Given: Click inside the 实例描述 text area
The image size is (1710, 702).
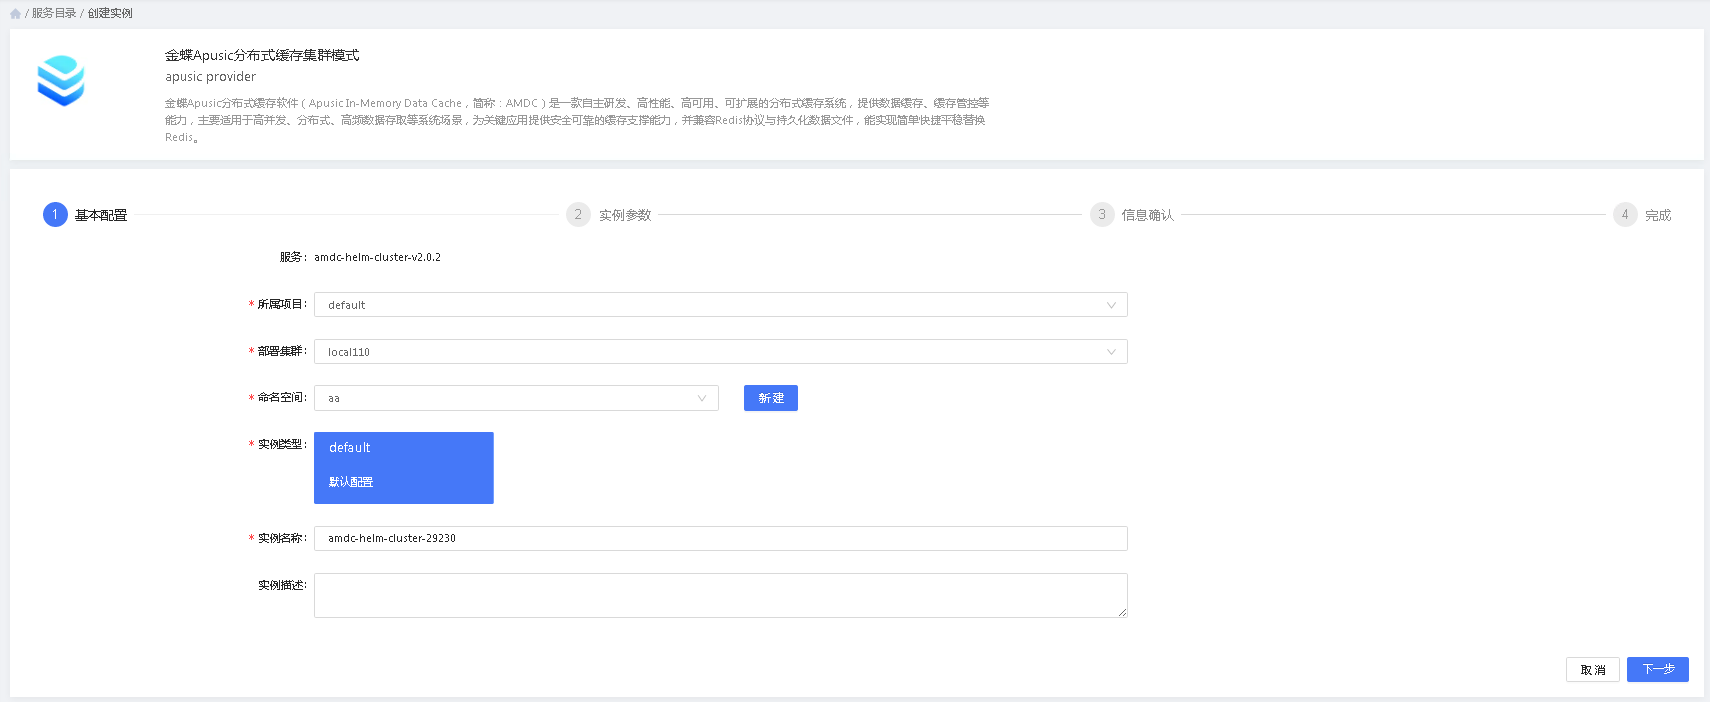Looking at the screenshot, I should click(x=720, y=595).
